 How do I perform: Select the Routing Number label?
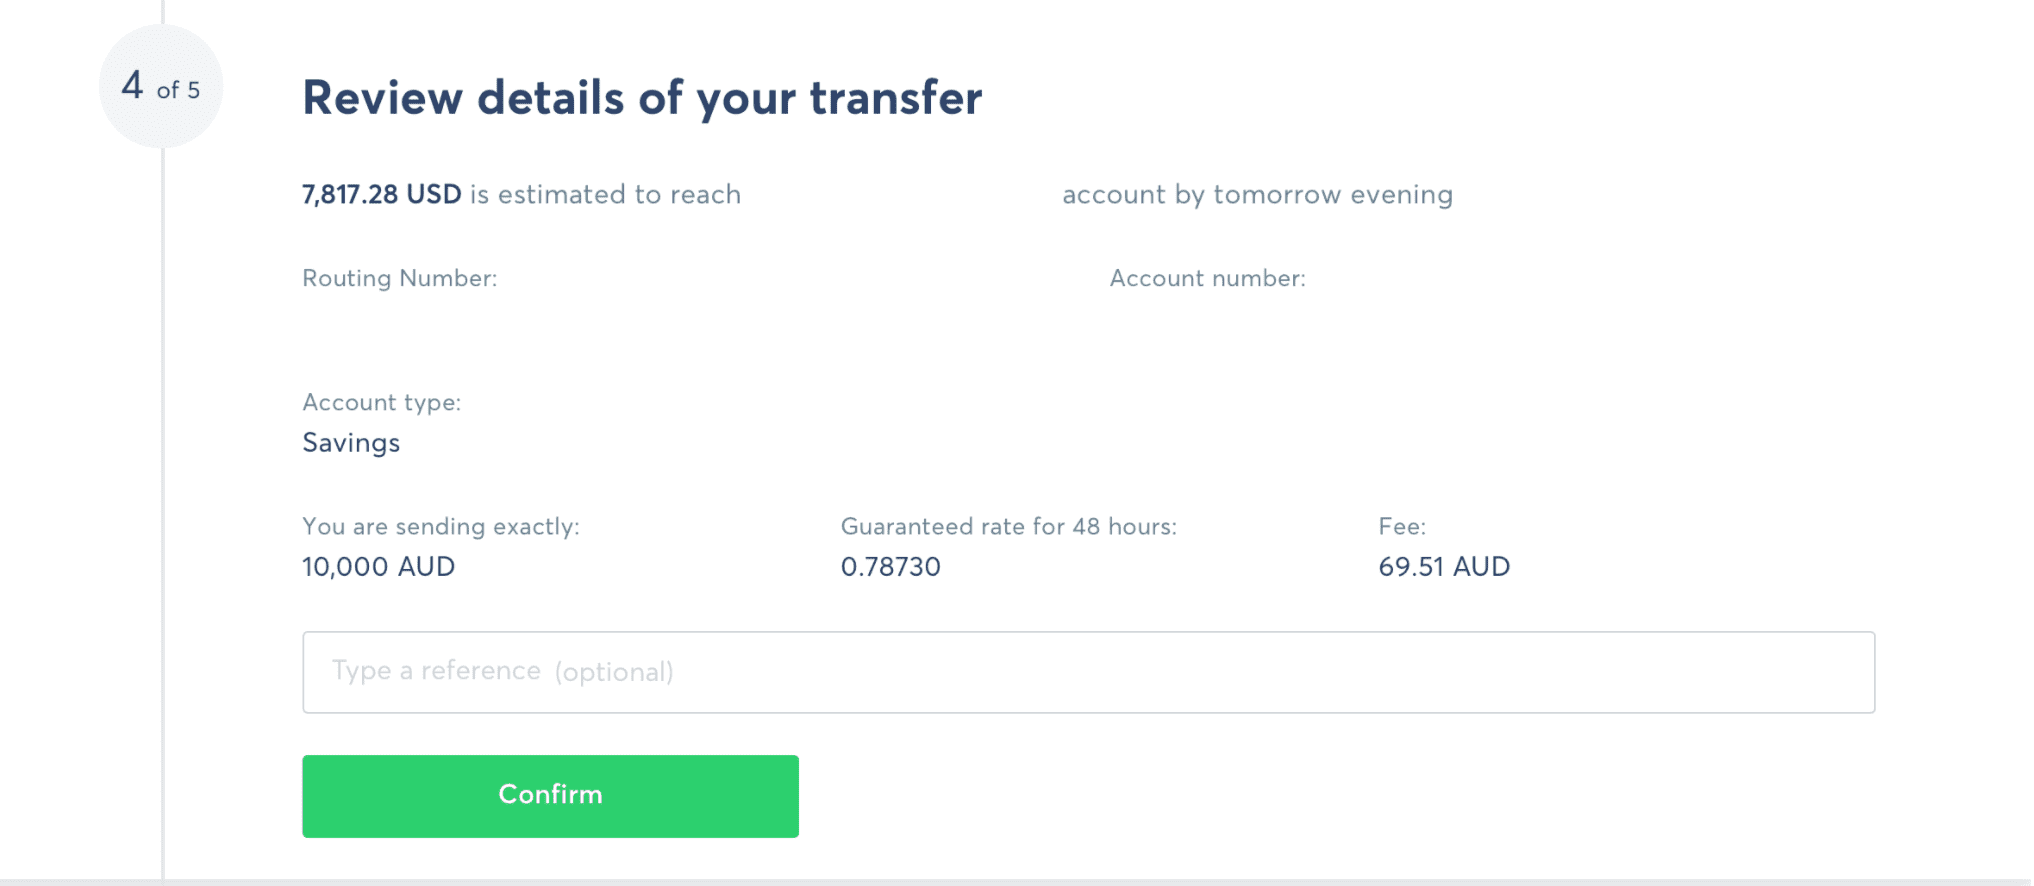point(401,278)
